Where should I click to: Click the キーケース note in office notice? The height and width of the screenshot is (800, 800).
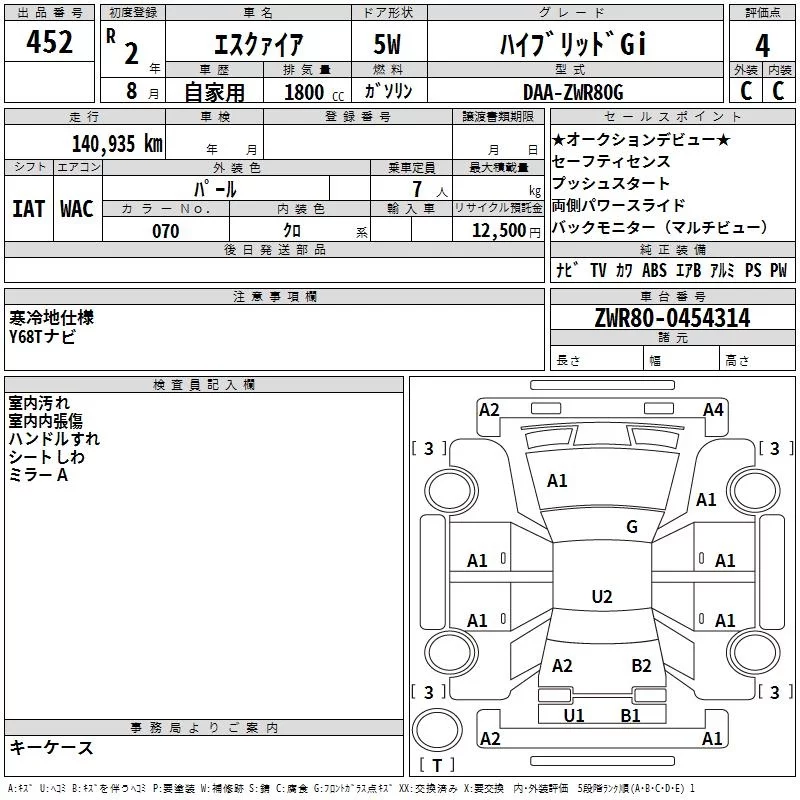(52, 748)
